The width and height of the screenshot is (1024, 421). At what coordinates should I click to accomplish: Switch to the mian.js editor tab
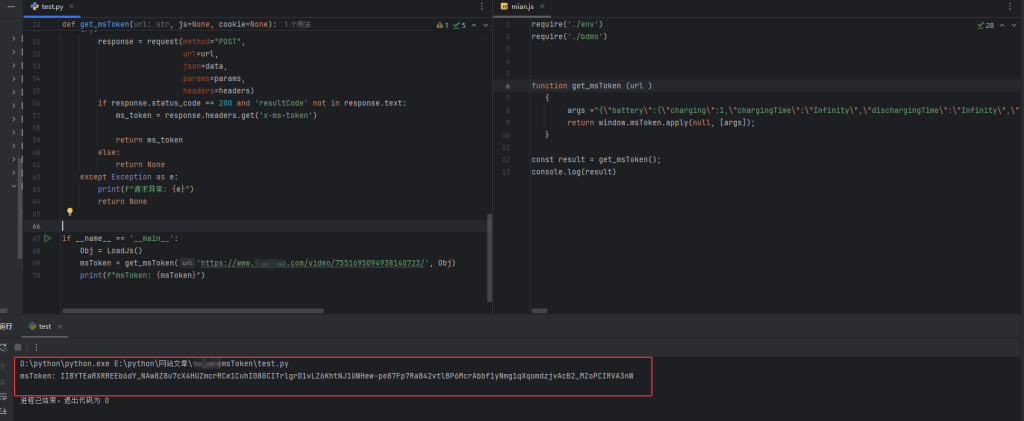pos(520,6)
